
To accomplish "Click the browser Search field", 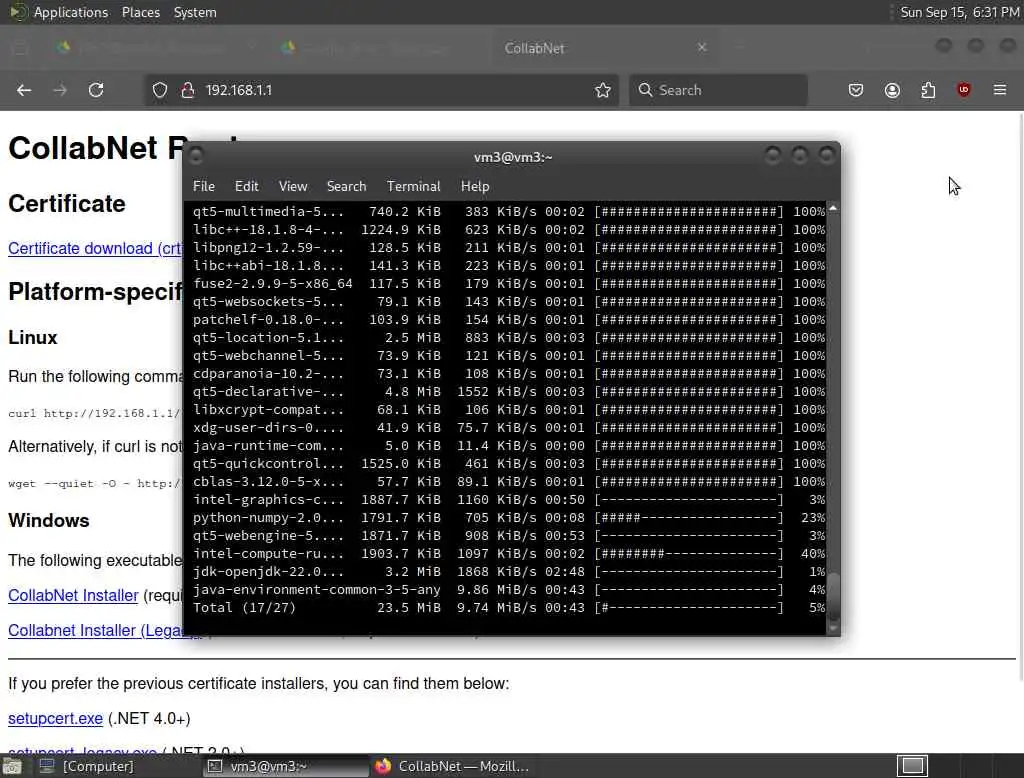I will [718, 90].
